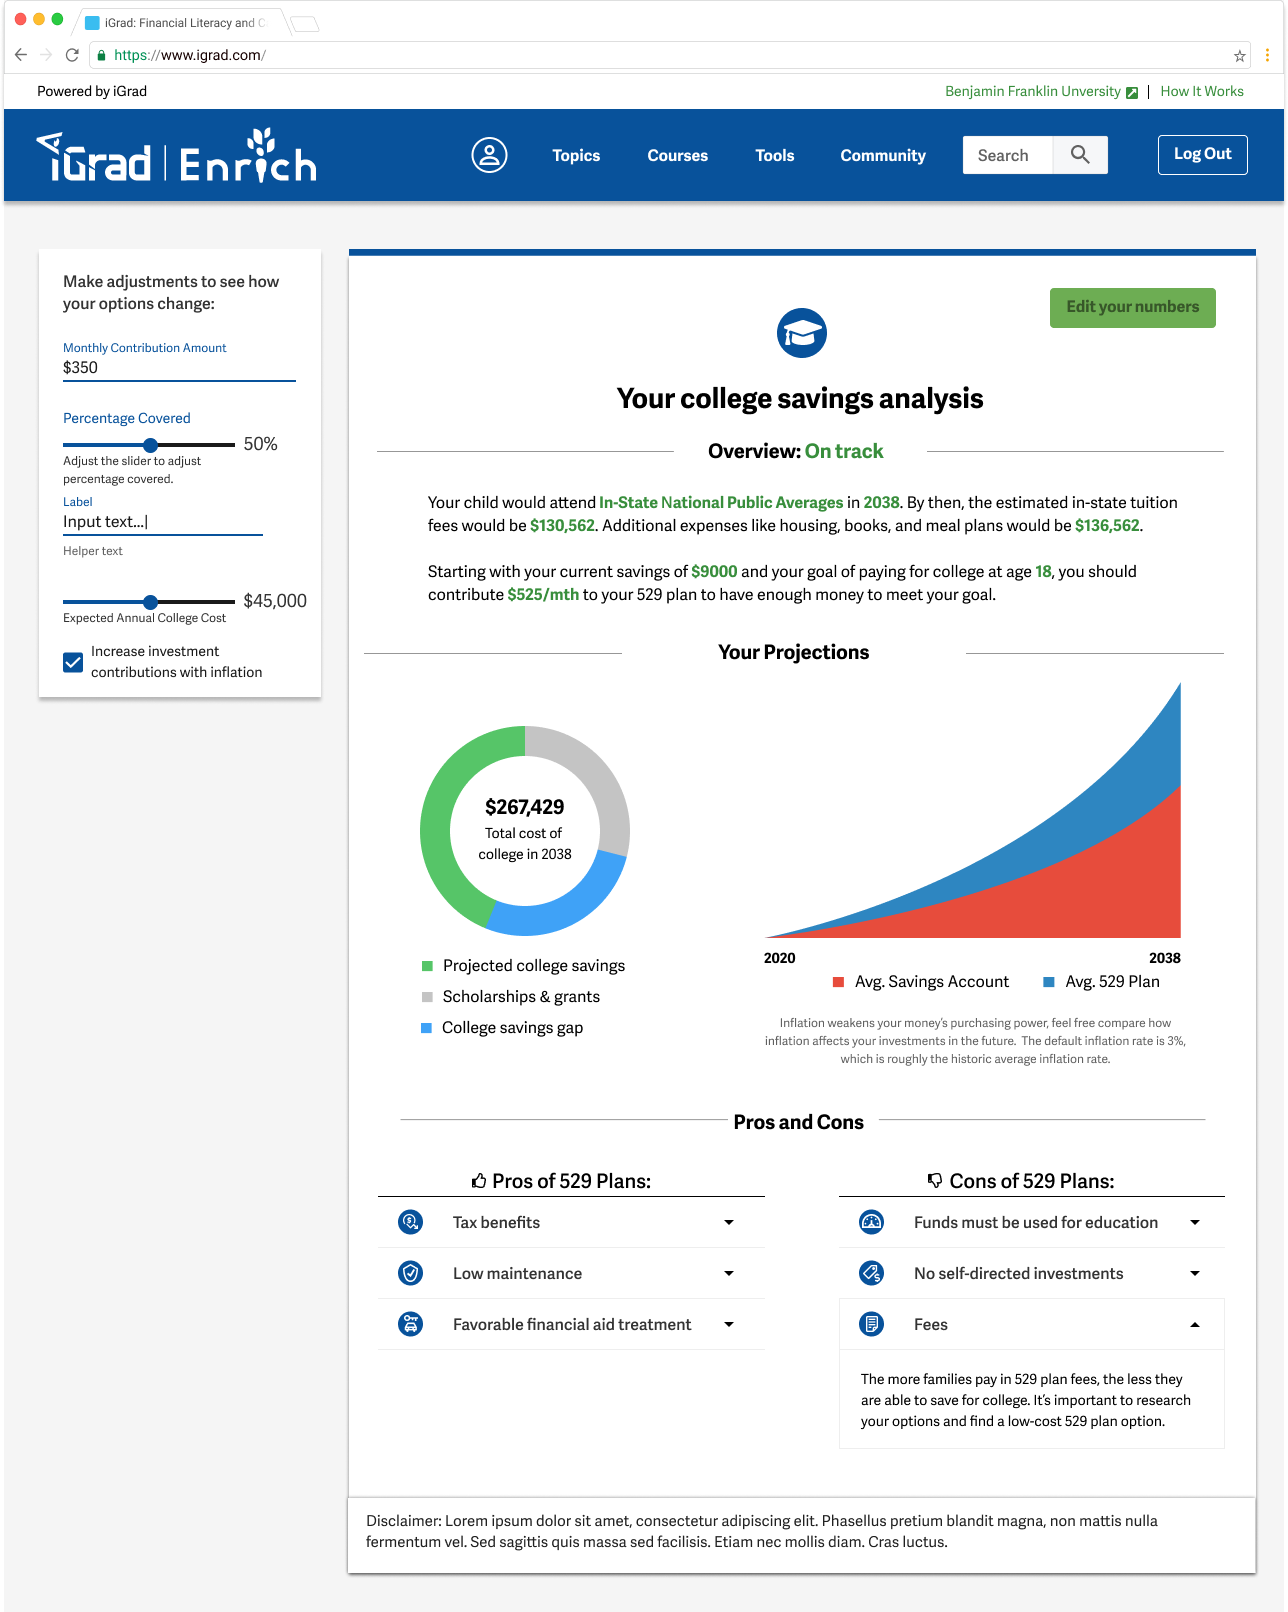Expand the Low maintenance item
This screenshot has width=1288, height=1612.
pos(729,1273)
